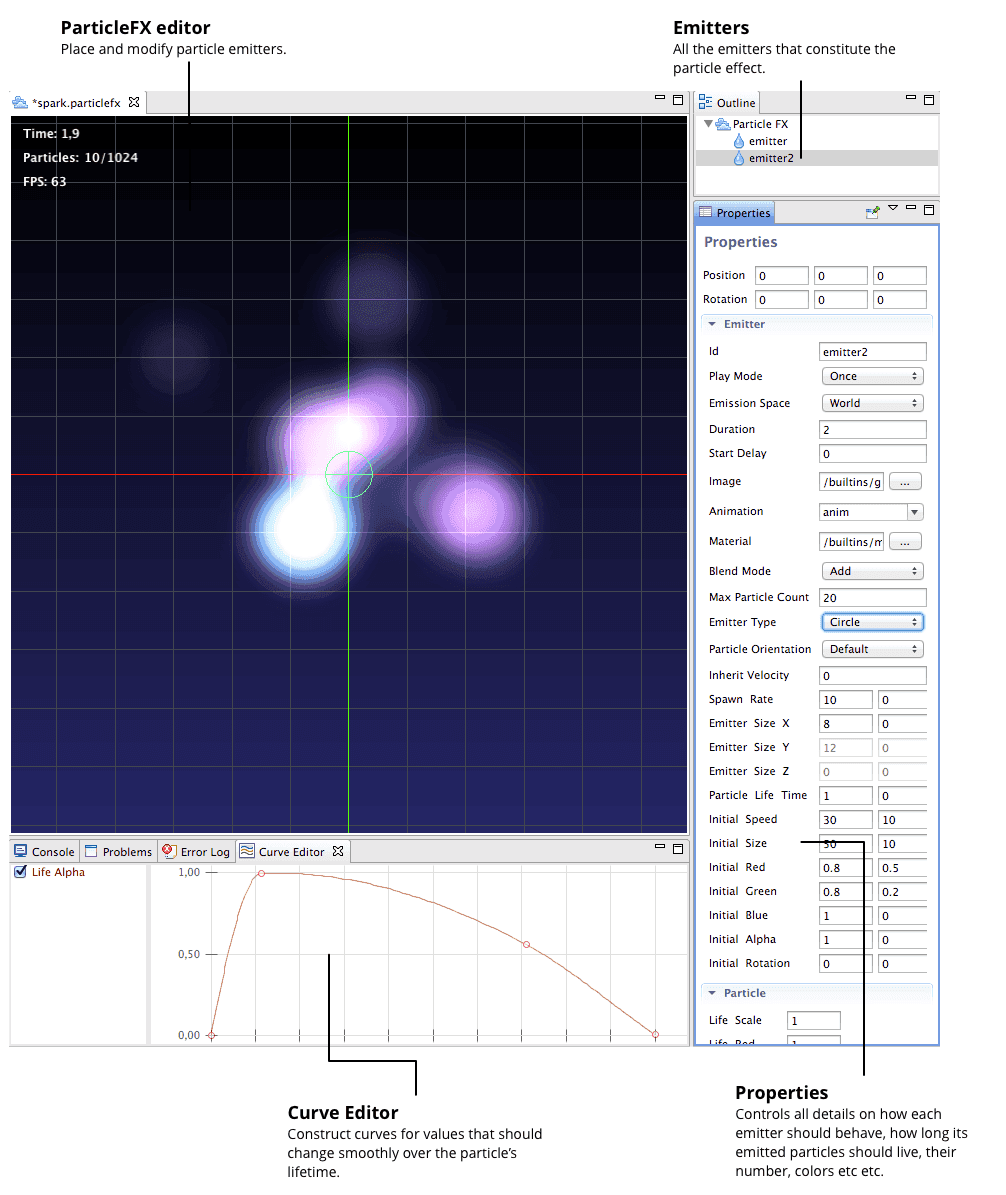This screenshot has width=1006, height=1195.
Task: Click the middle control point on alpha curve
Action: coord(526,944)
